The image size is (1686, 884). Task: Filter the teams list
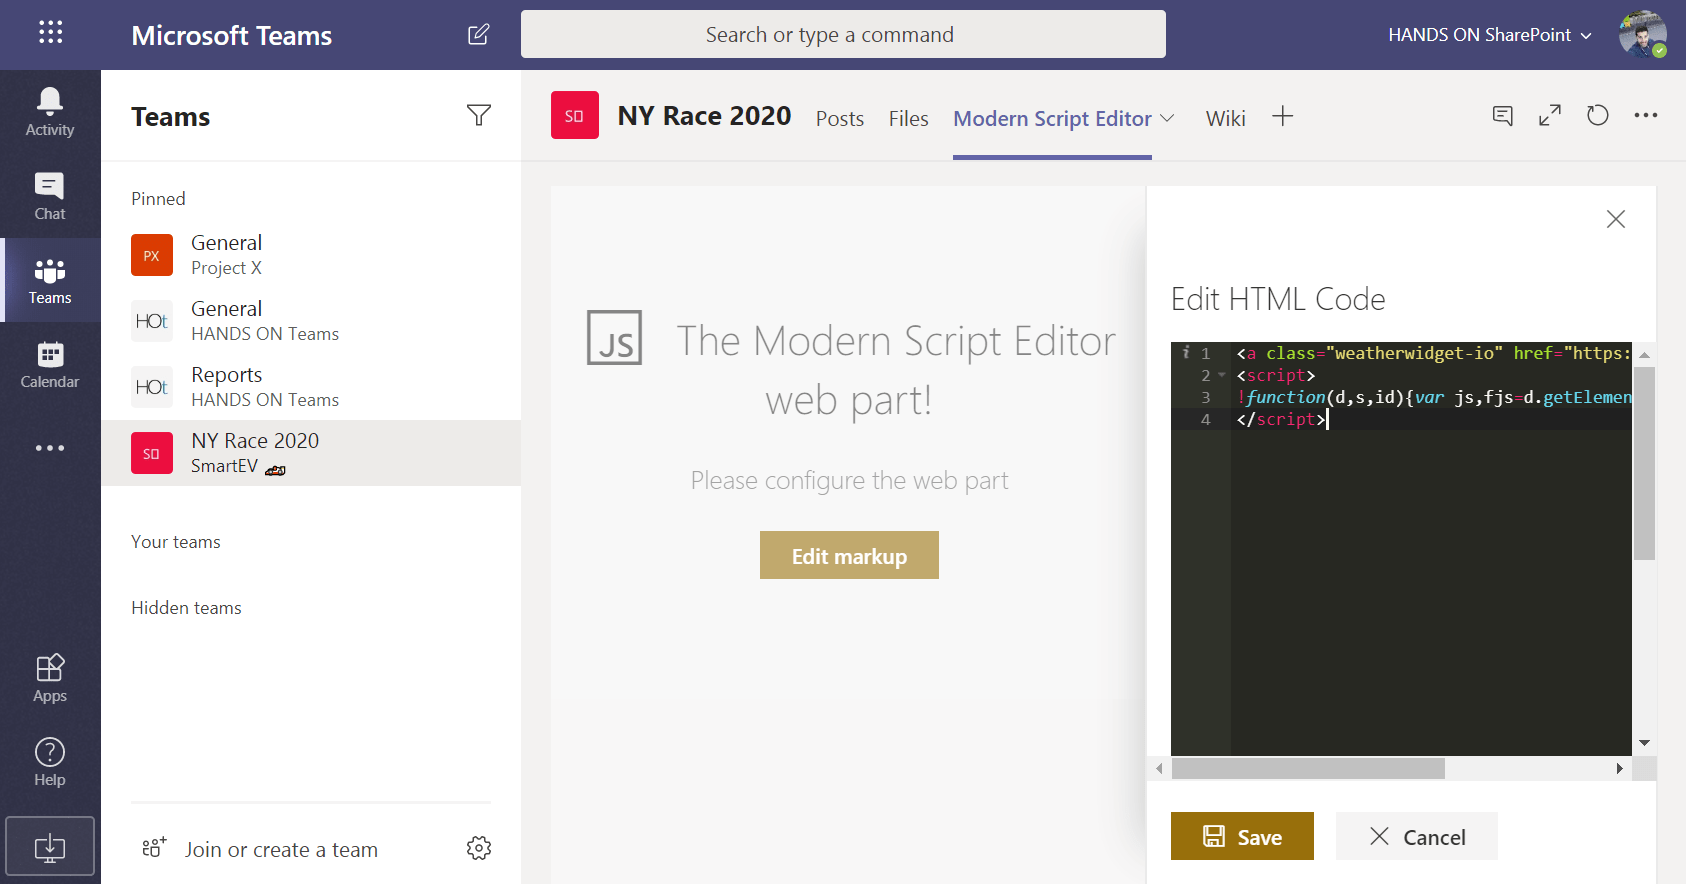(x=479, y=116)
